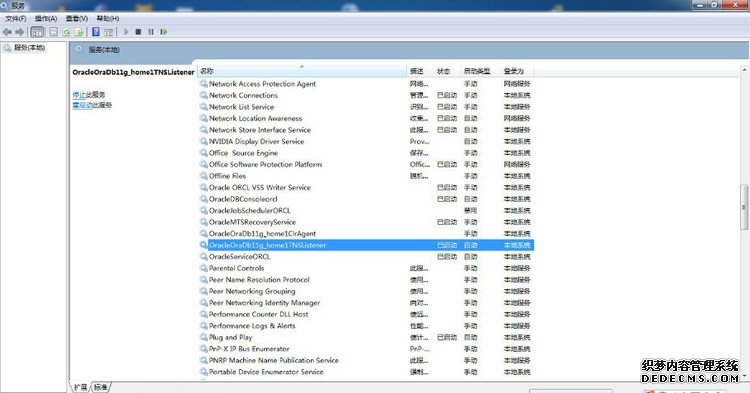Click gear icon of Network Connections row
This screenshot has width=750, height=393.
pyautogui.click(x=204, y=95)
